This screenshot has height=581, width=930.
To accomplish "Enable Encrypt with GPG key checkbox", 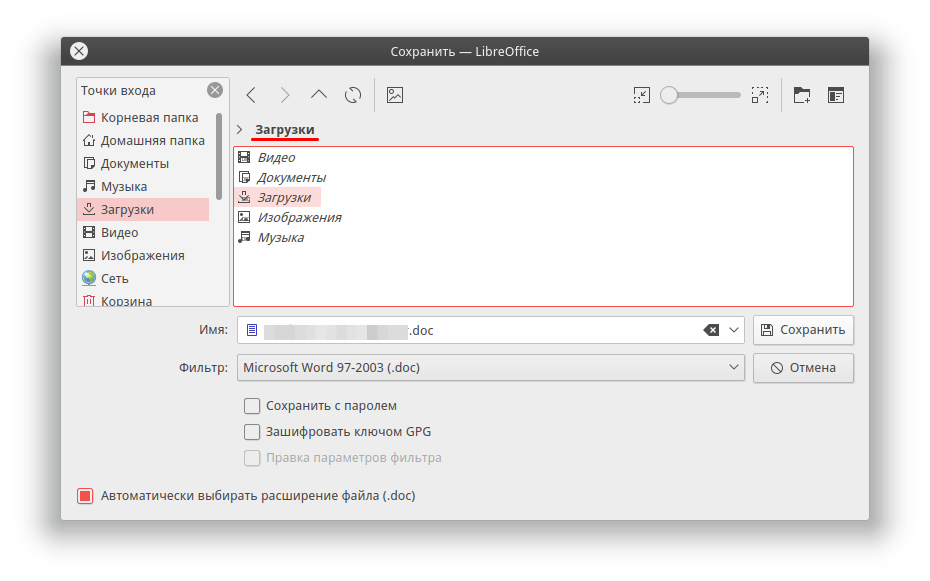I will pyautogui.click(x=252, y=432).
